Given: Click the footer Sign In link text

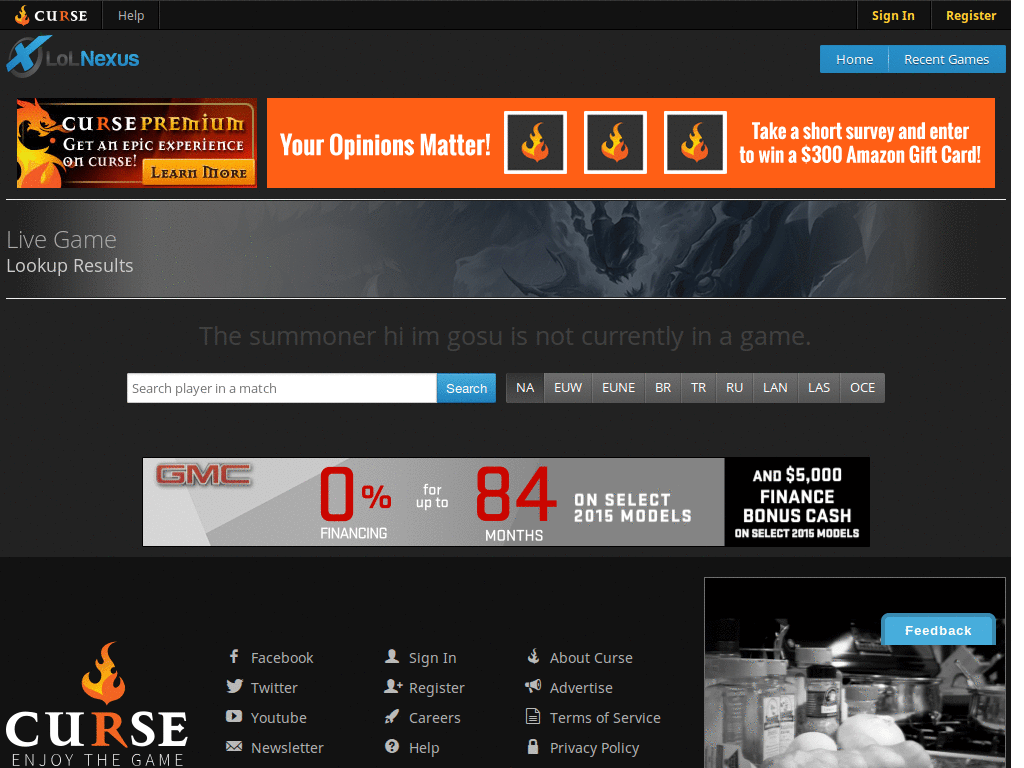Looking at the screenshot, I should coord(432,658).
